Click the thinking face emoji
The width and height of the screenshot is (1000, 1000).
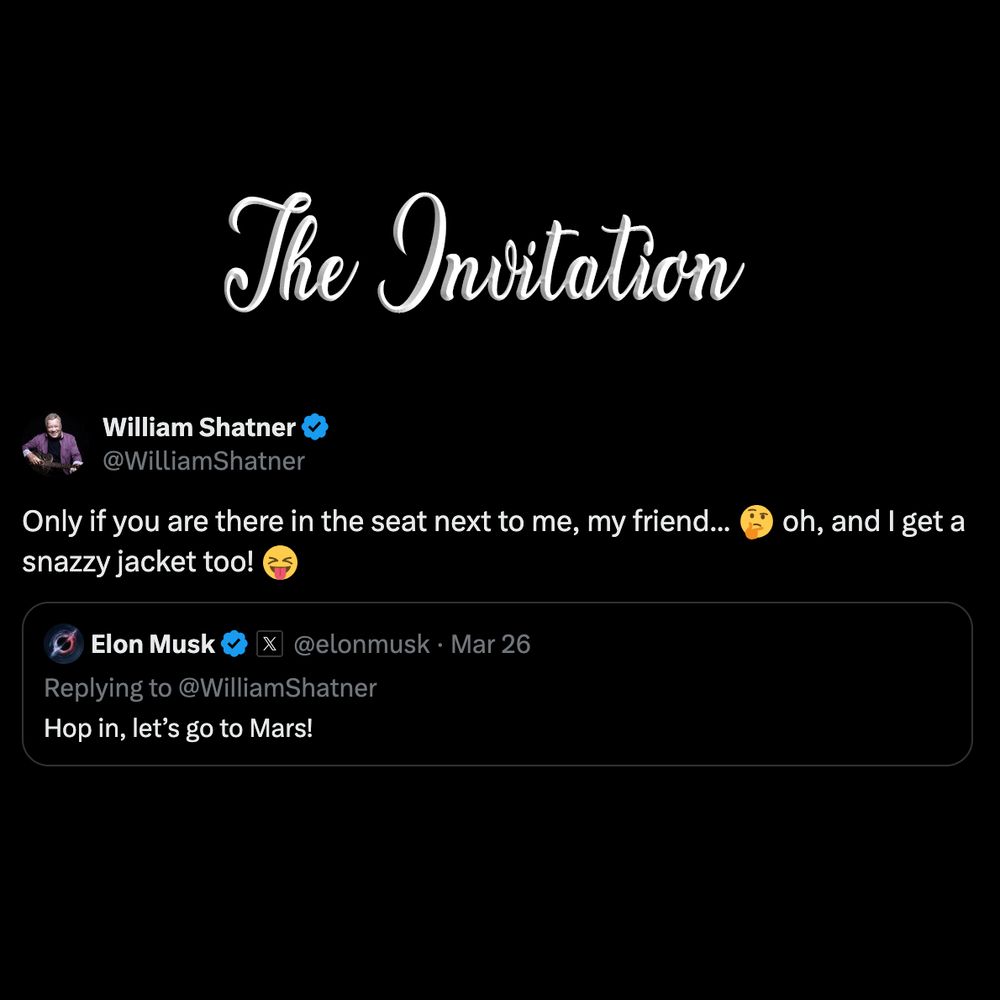point(756,522)
